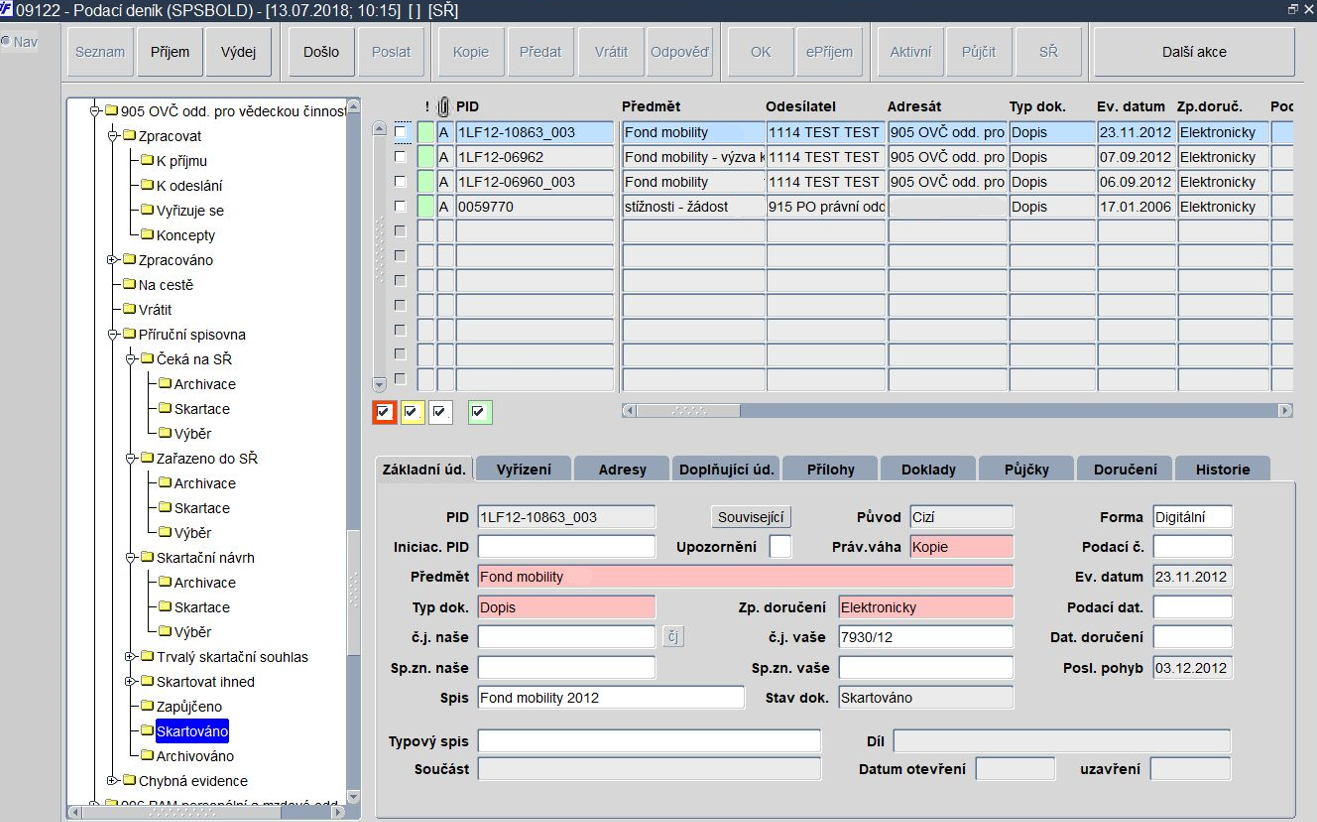Click the Podací č. input field
1317x822 pixels.
pyautogui.click(x=1192, y=547)
